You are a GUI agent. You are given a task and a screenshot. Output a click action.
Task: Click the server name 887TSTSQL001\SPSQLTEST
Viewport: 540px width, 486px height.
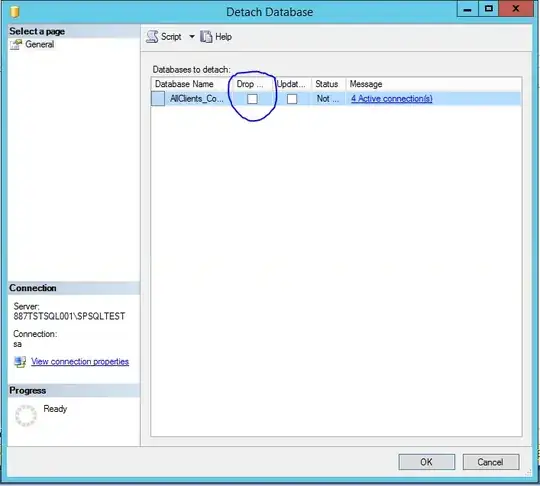[69, 316]
